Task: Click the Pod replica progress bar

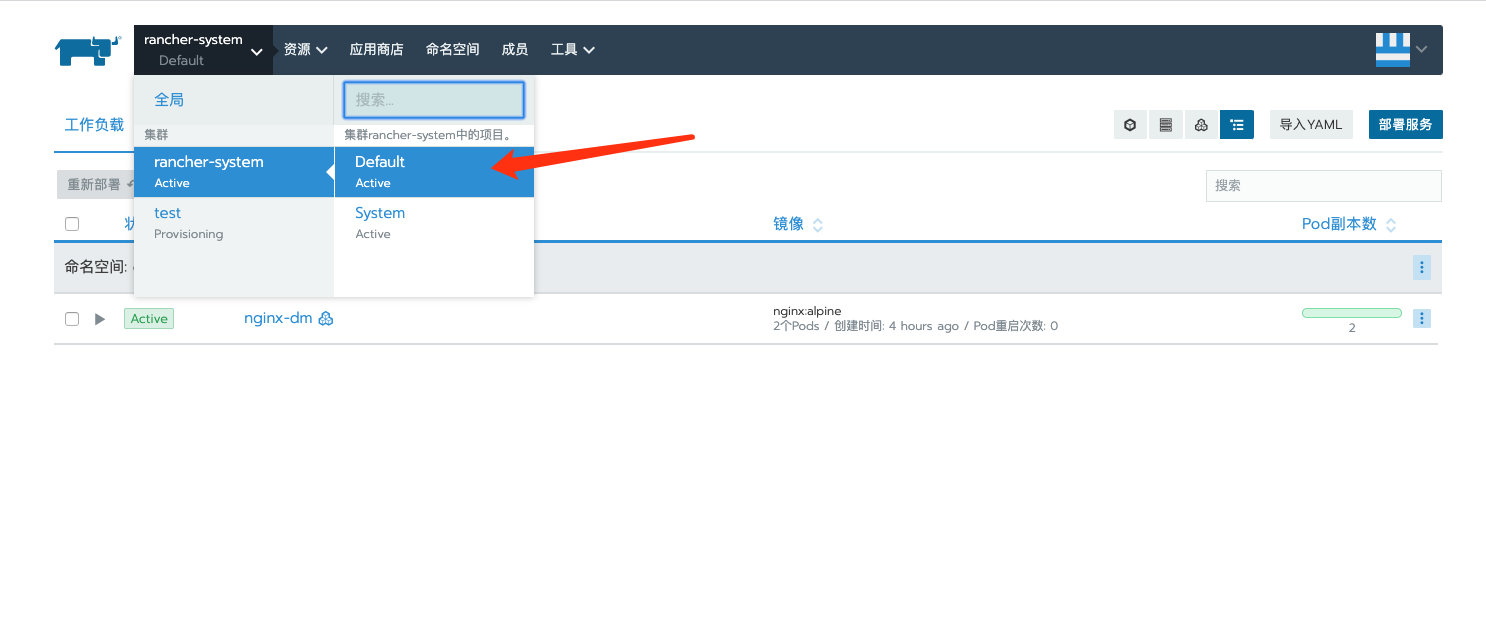Action: [x=1352, y=312]
